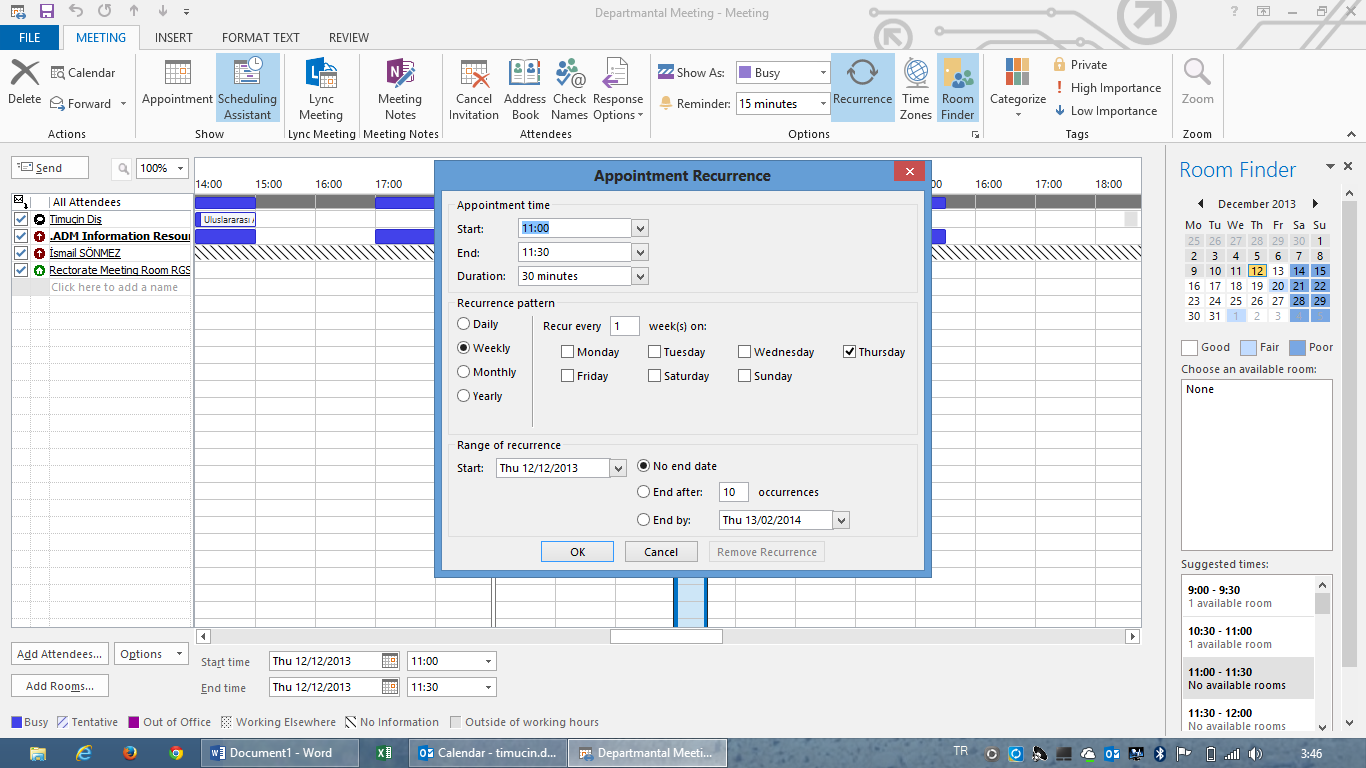
Task: Select the MEETING tab
Action: pos(101,37)
